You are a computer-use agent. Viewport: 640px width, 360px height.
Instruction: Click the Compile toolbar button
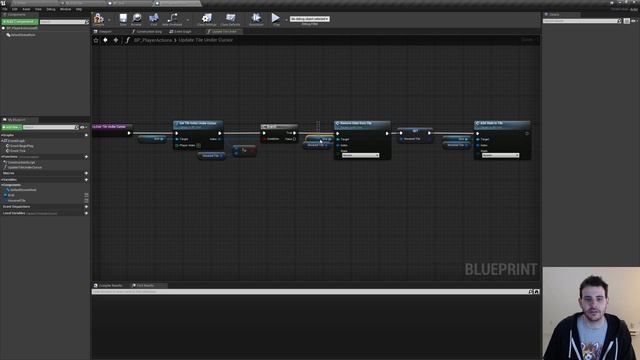pyautogui.click(x=98, y=19)
